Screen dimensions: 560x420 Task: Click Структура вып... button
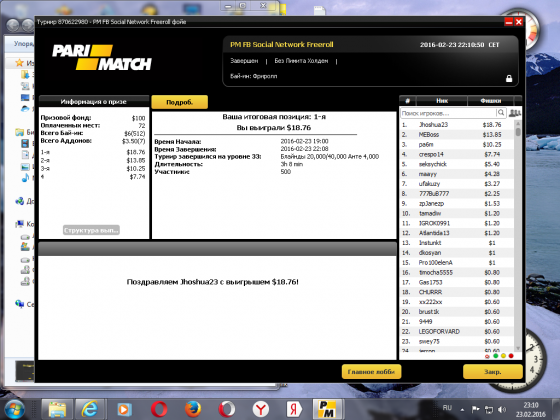91,230
